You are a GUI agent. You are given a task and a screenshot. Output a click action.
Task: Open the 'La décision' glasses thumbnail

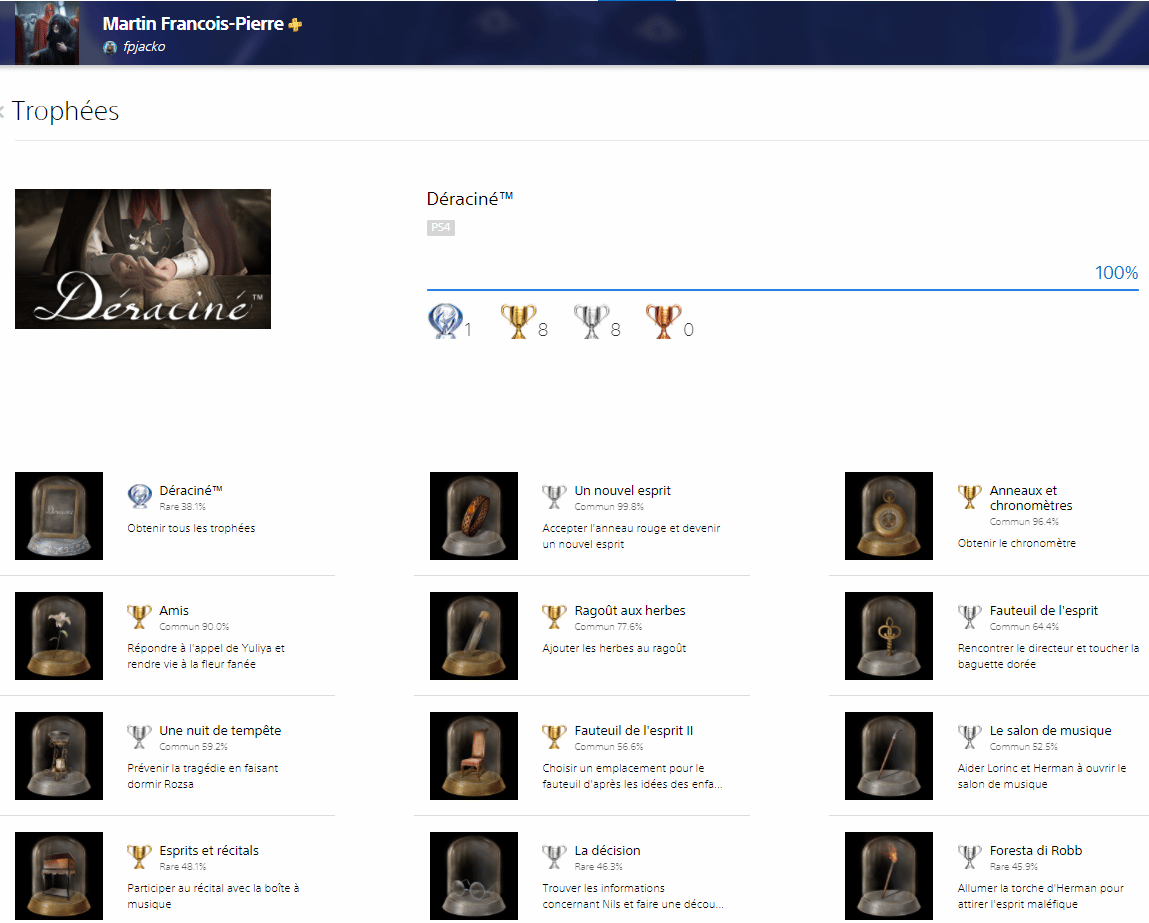[473, 876]
